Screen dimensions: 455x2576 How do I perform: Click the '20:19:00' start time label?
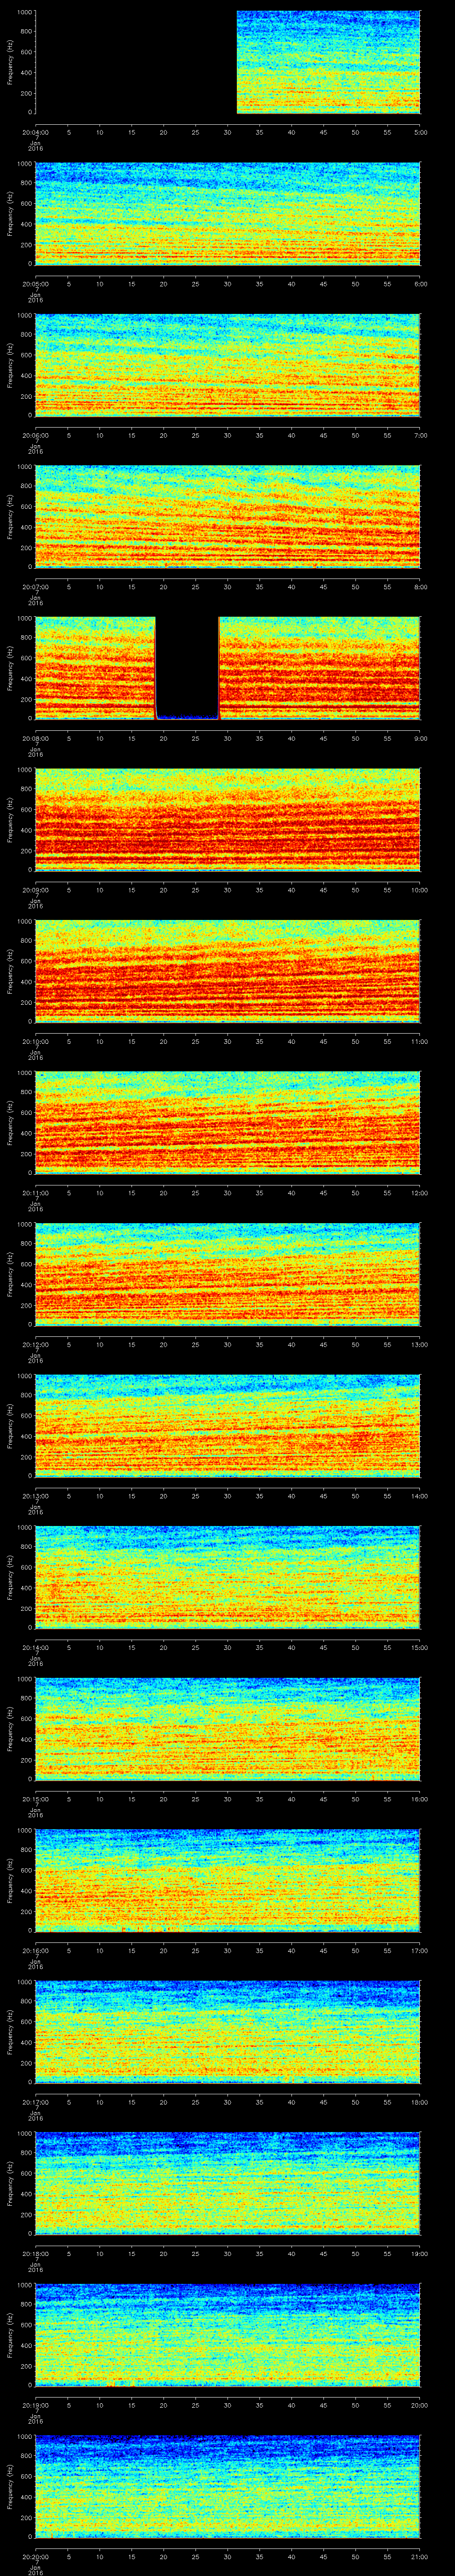coord(35,2405)
